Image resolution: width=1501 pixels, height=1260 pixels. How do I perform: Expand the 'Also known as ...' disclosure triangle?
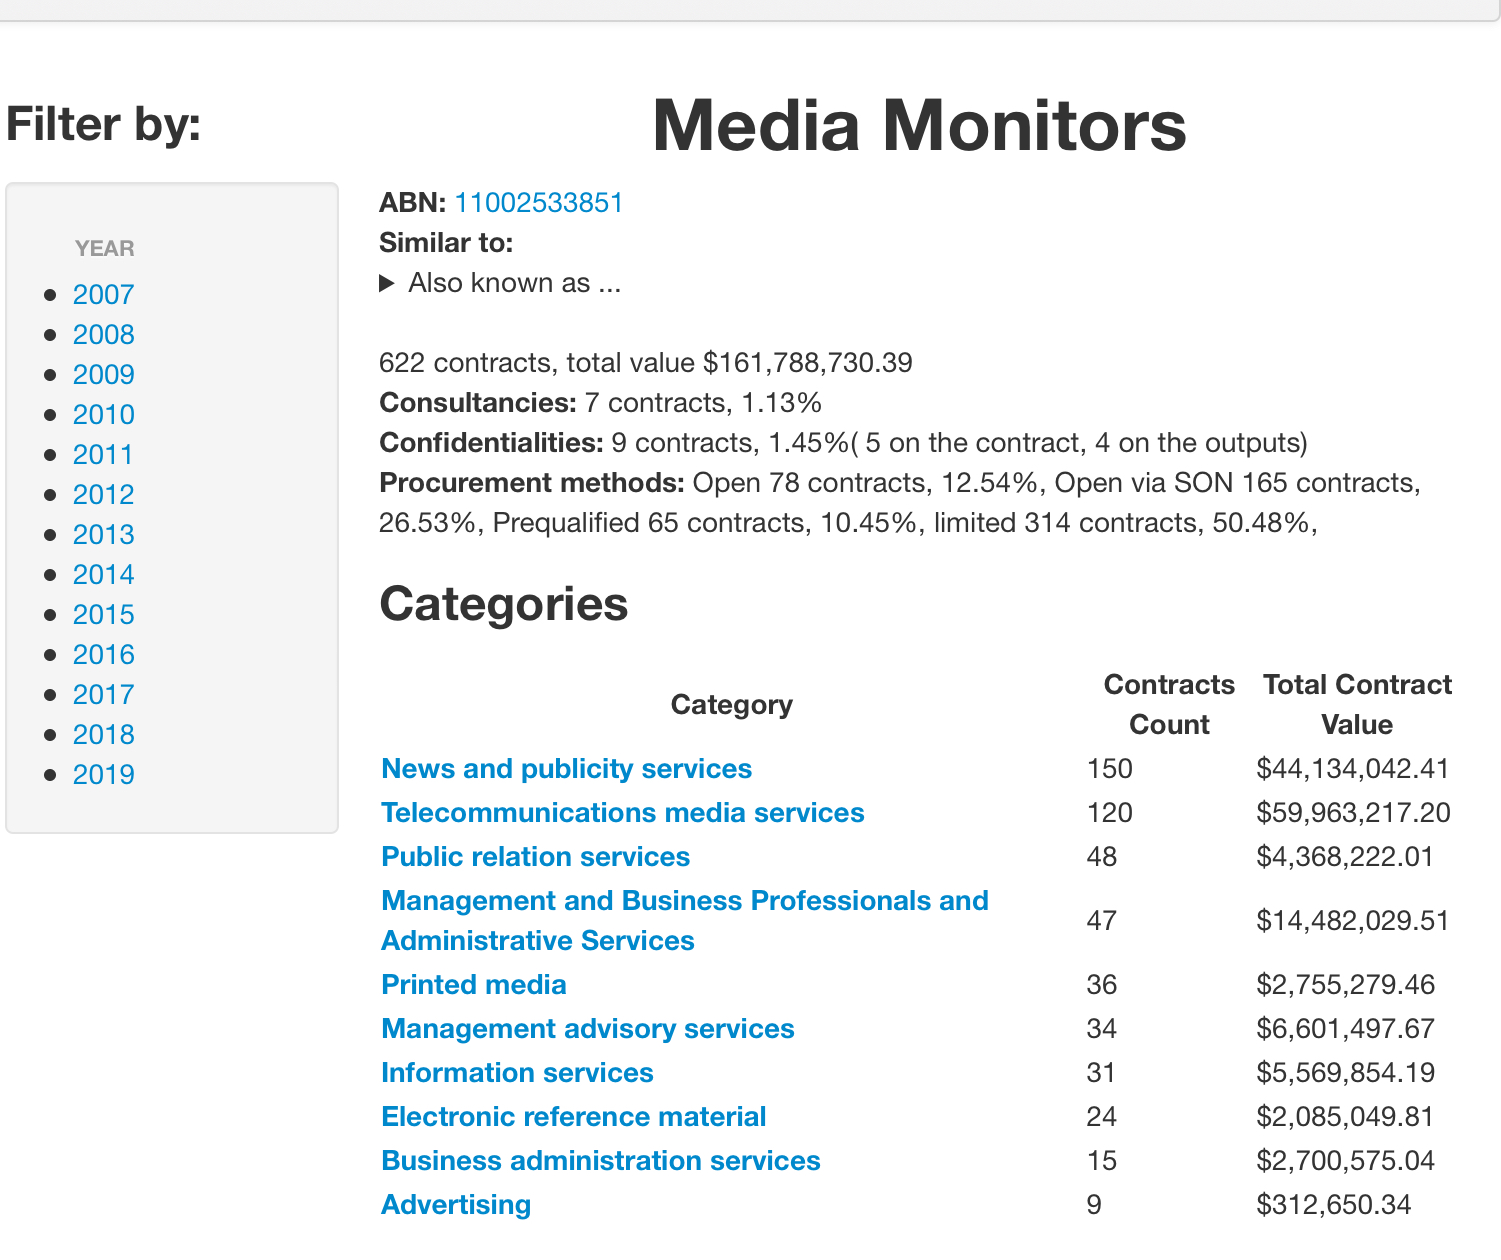[x=387, y=283]
